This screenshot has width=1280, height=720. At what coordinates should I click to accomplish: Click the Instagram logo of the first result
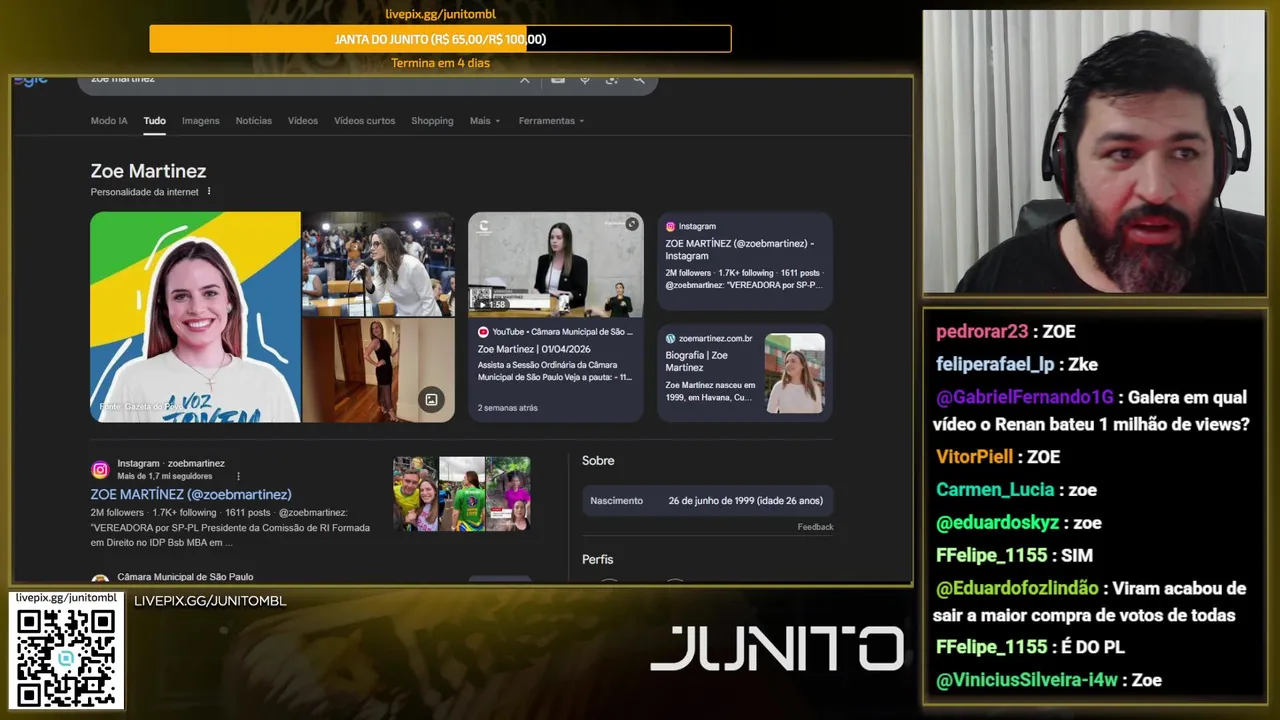(100, 470)
